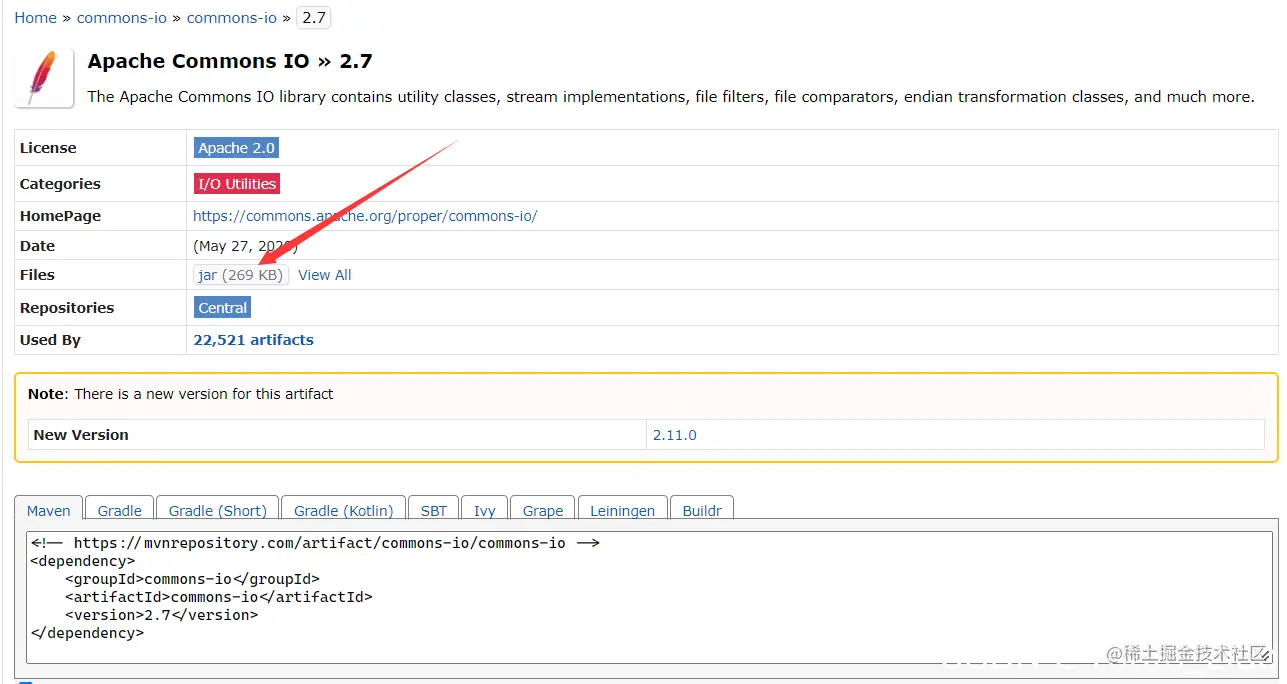
Task: Click the Categories row label
Action: [60, 184]
